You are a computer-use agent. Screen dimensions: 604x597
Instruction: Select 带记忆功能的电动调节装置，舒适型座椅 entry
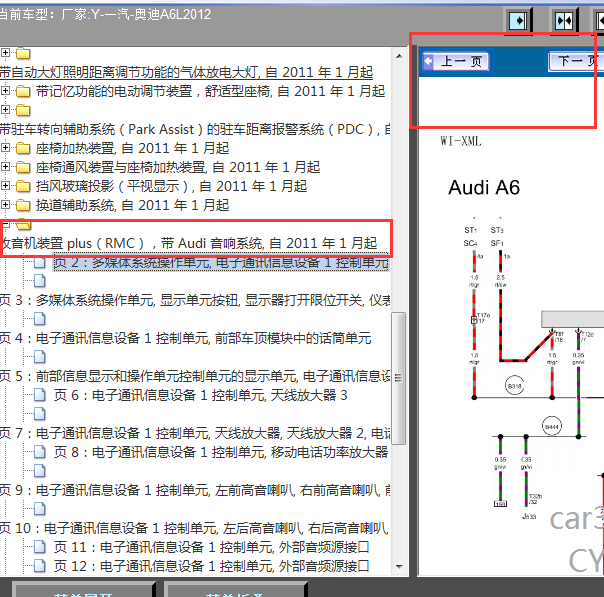point(210,91)
